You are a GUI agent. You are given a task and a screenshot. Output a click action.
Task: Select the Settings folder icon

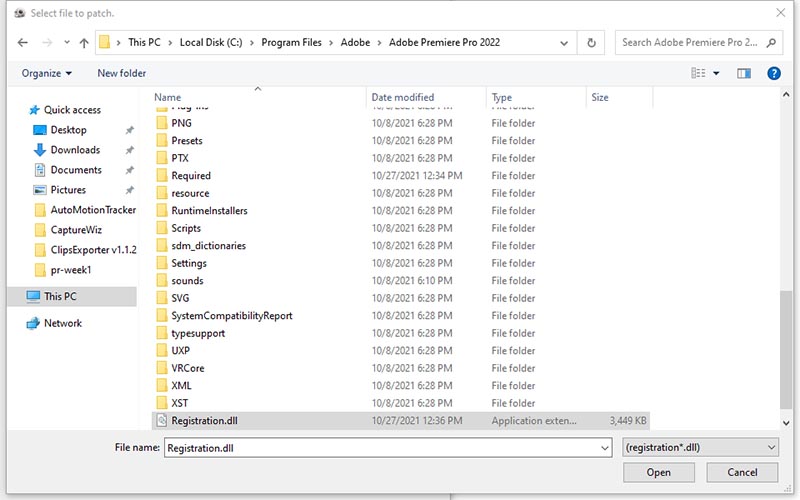[162, 263]
